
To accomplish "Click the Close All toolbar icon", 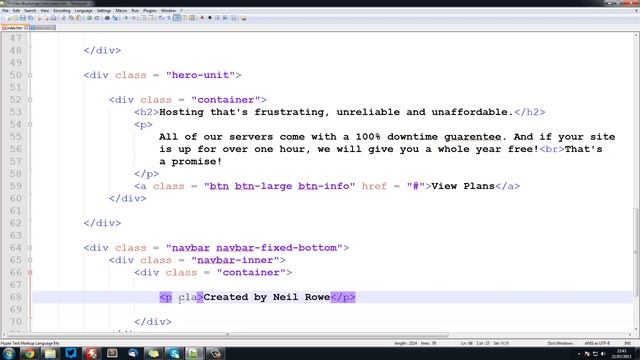I will [47, 18].
